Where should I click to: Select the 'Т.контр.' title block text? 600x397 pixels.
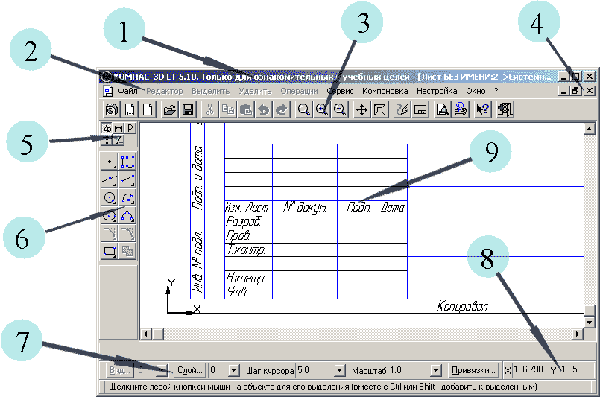coord(246,250)
